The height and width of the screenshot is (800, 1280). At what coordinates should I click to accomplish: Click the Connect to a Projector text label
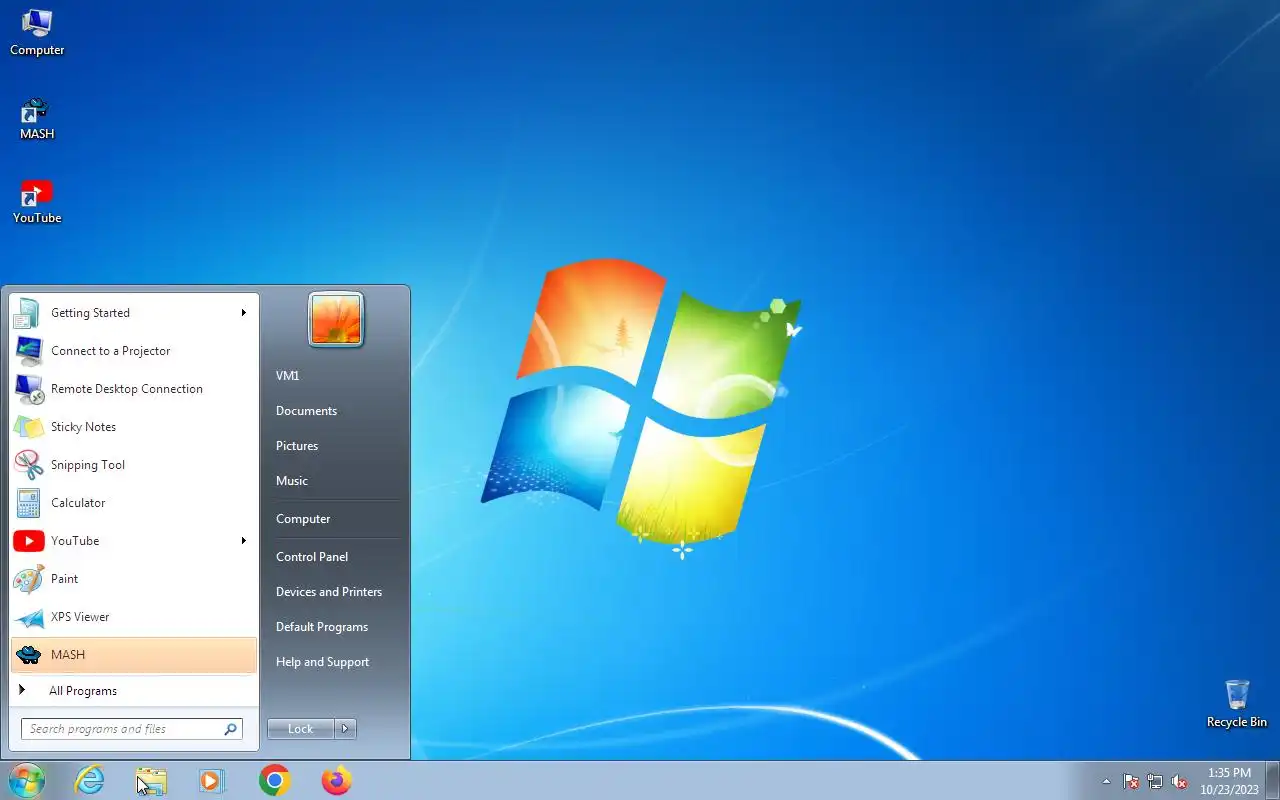tap(111, 351)
